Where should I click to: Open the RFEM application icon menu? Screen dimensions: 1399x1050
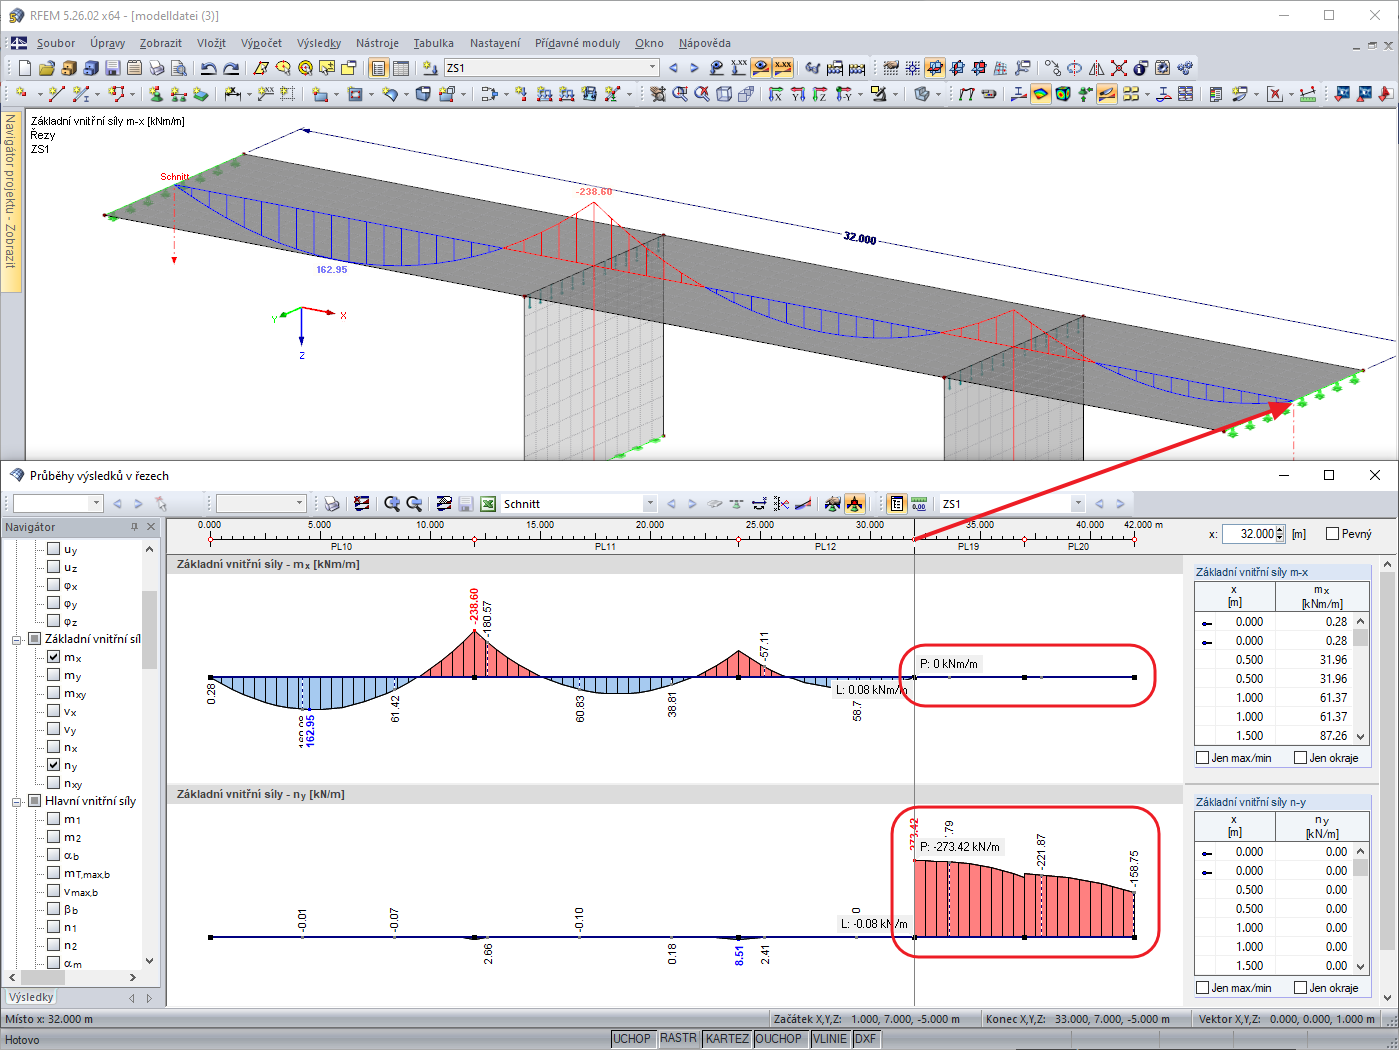click(x=16, y=16)
